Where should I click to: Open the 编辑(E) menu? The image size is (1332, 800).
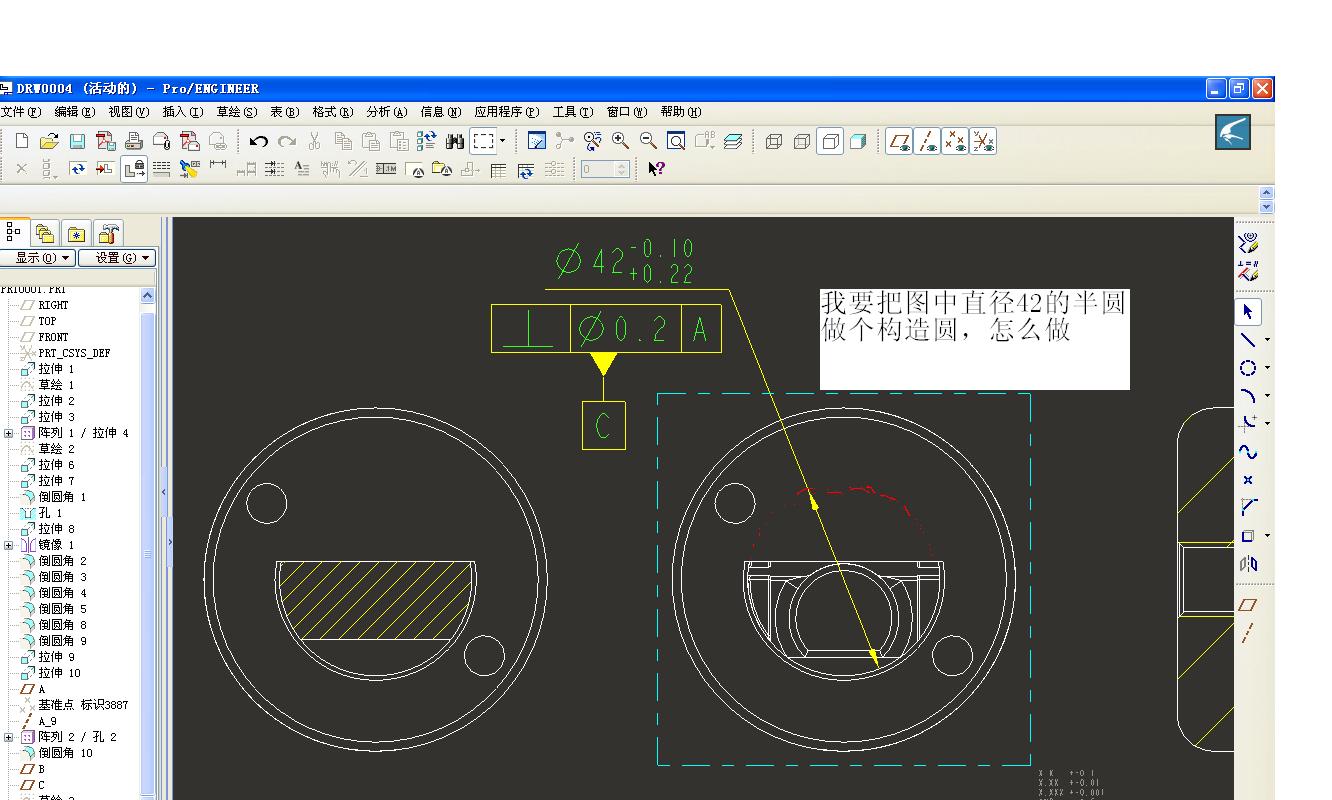pyautogui.click(x=75, y=112)
